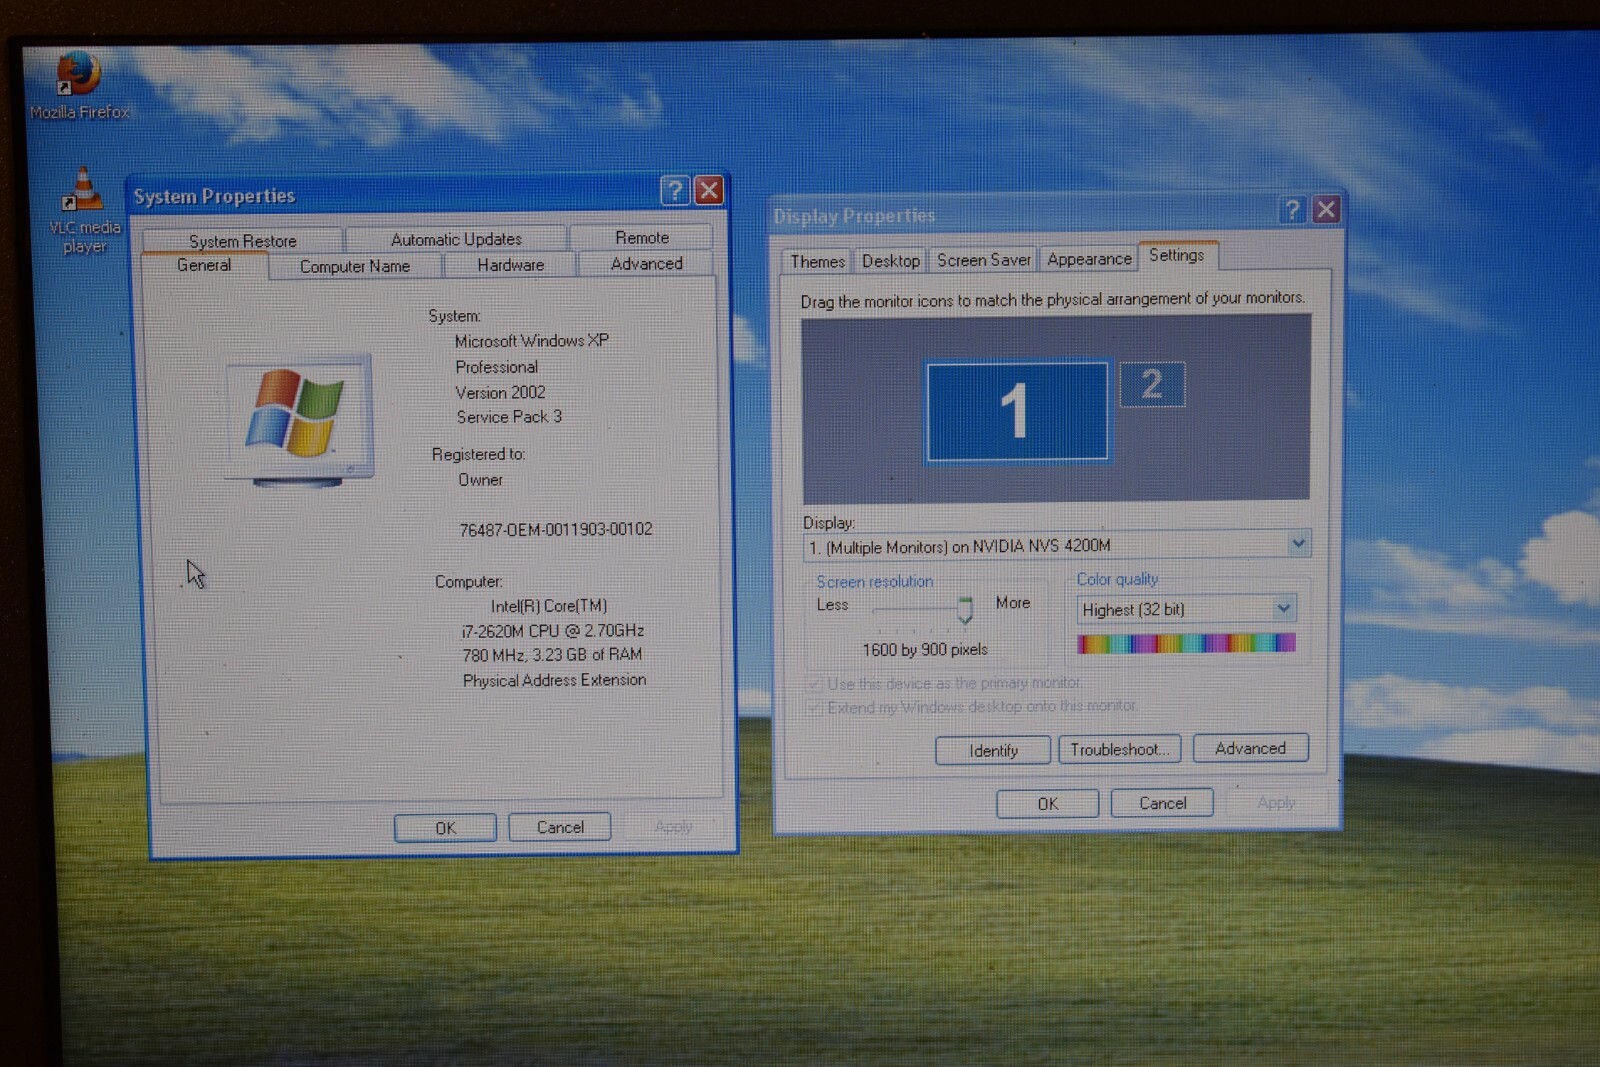Image resolution: width=1600 pixels, height=1067 pixels.
Task: Select monitor 1 icon in arrangement preview
Action: click(1016, 411)
